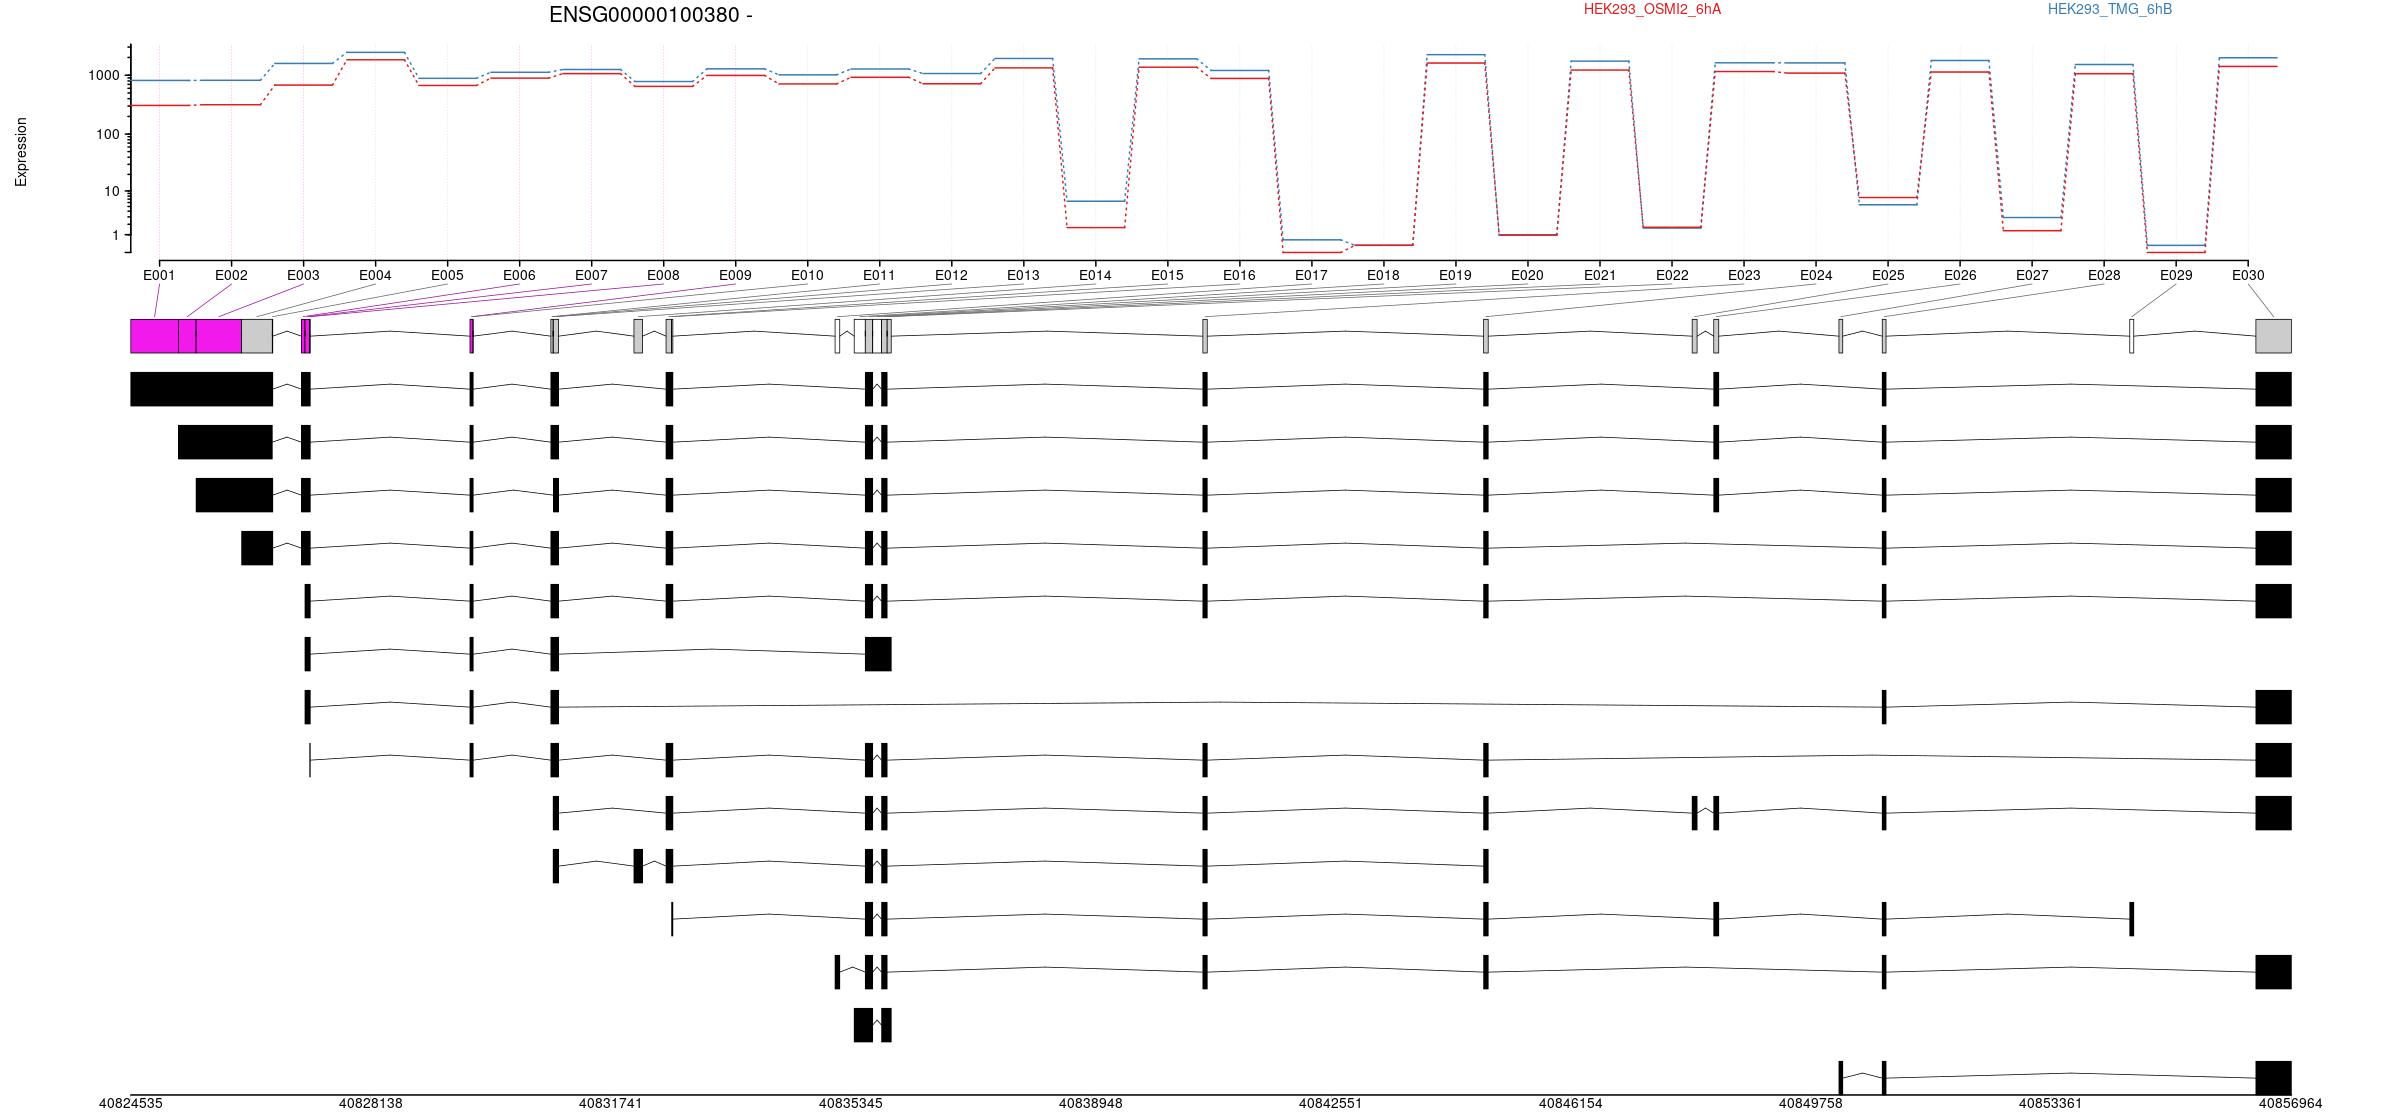Click exon label E027
Image resolution: width=2400 pixels, height=1120 pixels.
click(2032, 275)
